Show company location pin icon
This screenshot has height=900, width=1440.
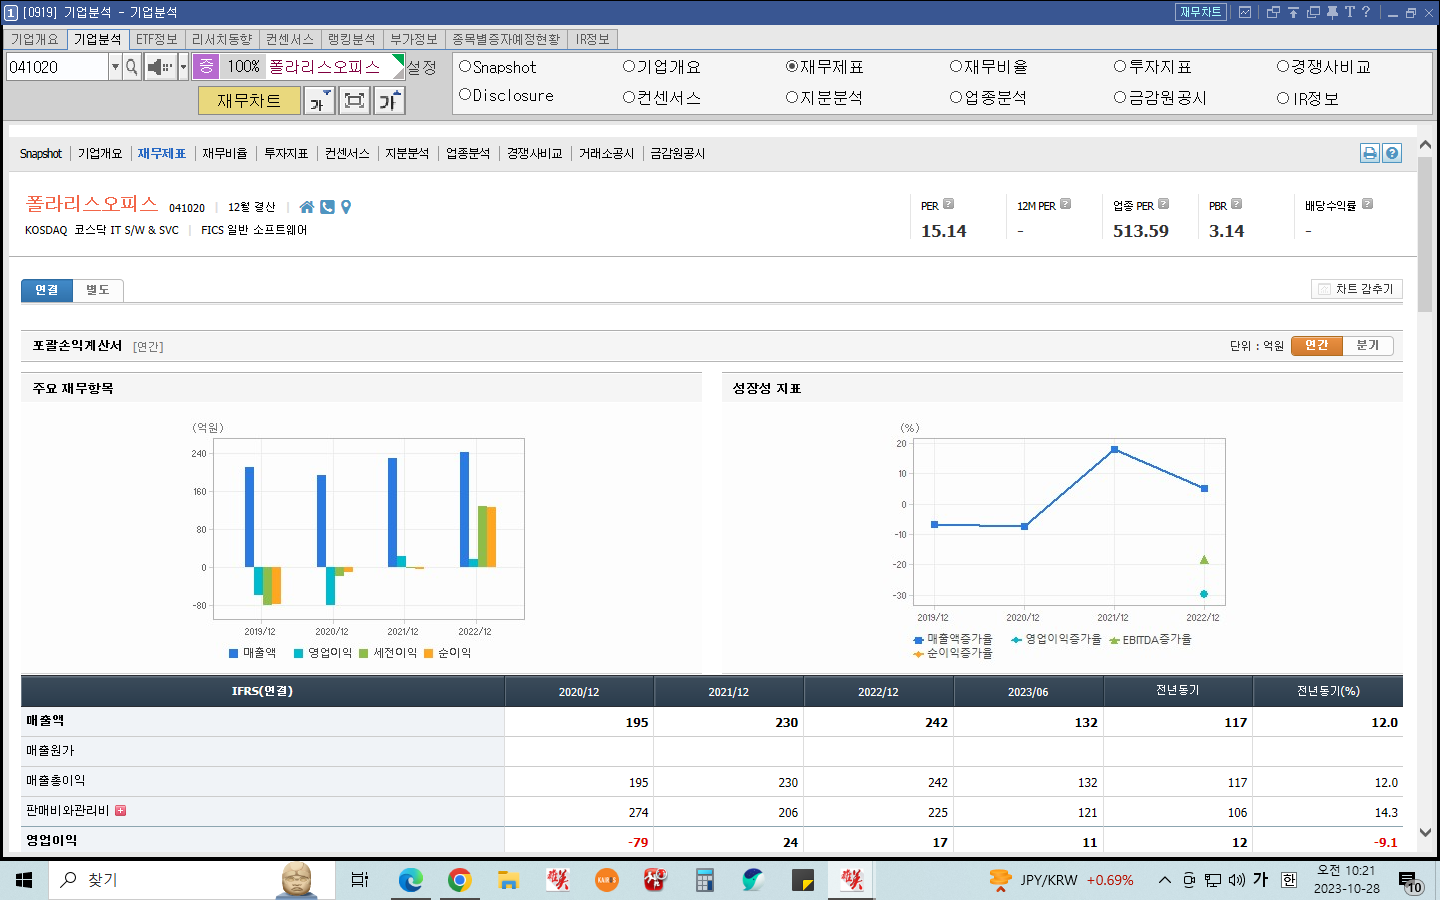coord(346,207)
